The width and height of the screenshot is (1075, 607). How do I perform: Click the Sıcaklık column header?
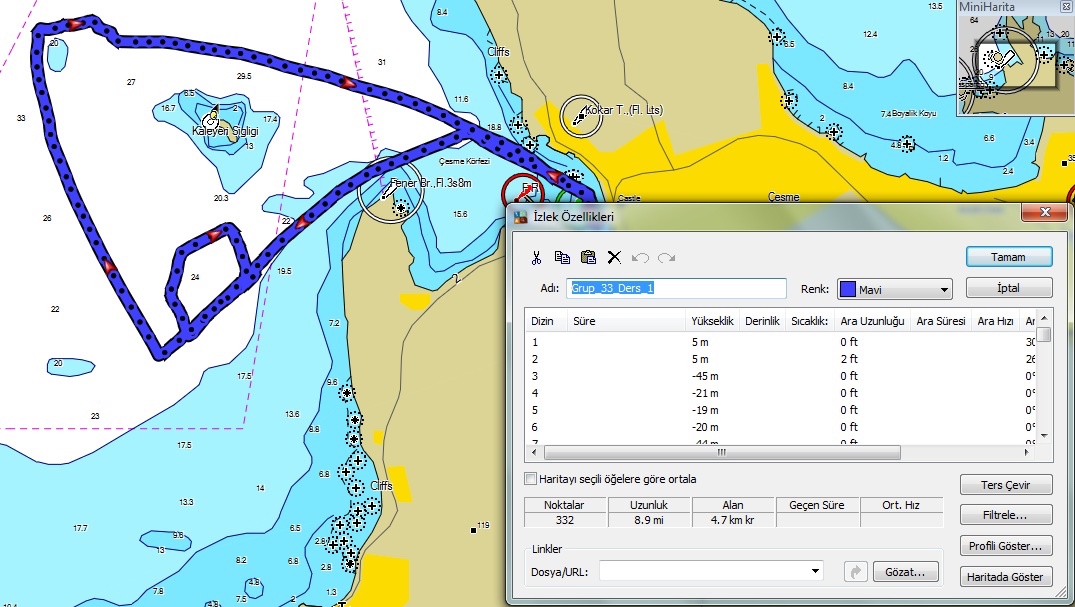[x=810, y=321]
